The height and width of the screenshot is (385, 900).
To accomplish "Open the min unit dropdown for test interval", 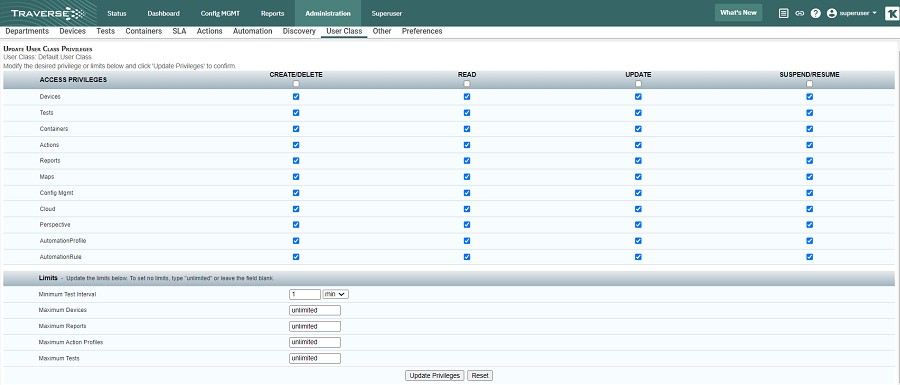I will (336, 294).
